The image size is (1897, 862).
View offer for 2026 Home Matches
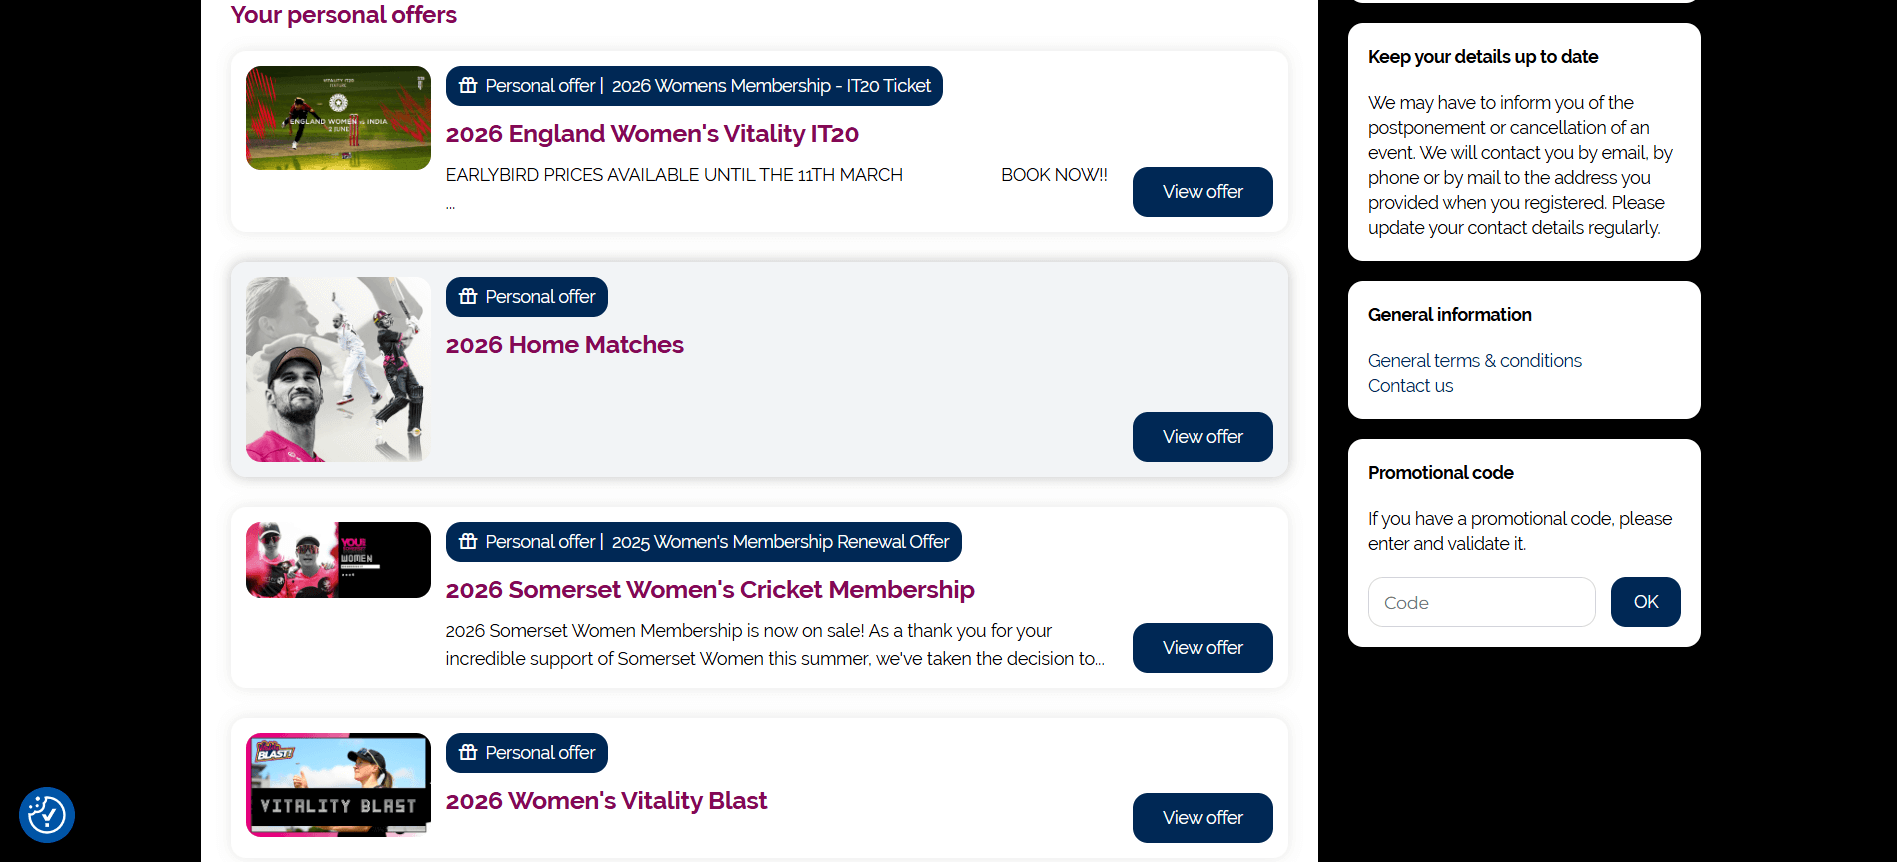(1202, 437)
